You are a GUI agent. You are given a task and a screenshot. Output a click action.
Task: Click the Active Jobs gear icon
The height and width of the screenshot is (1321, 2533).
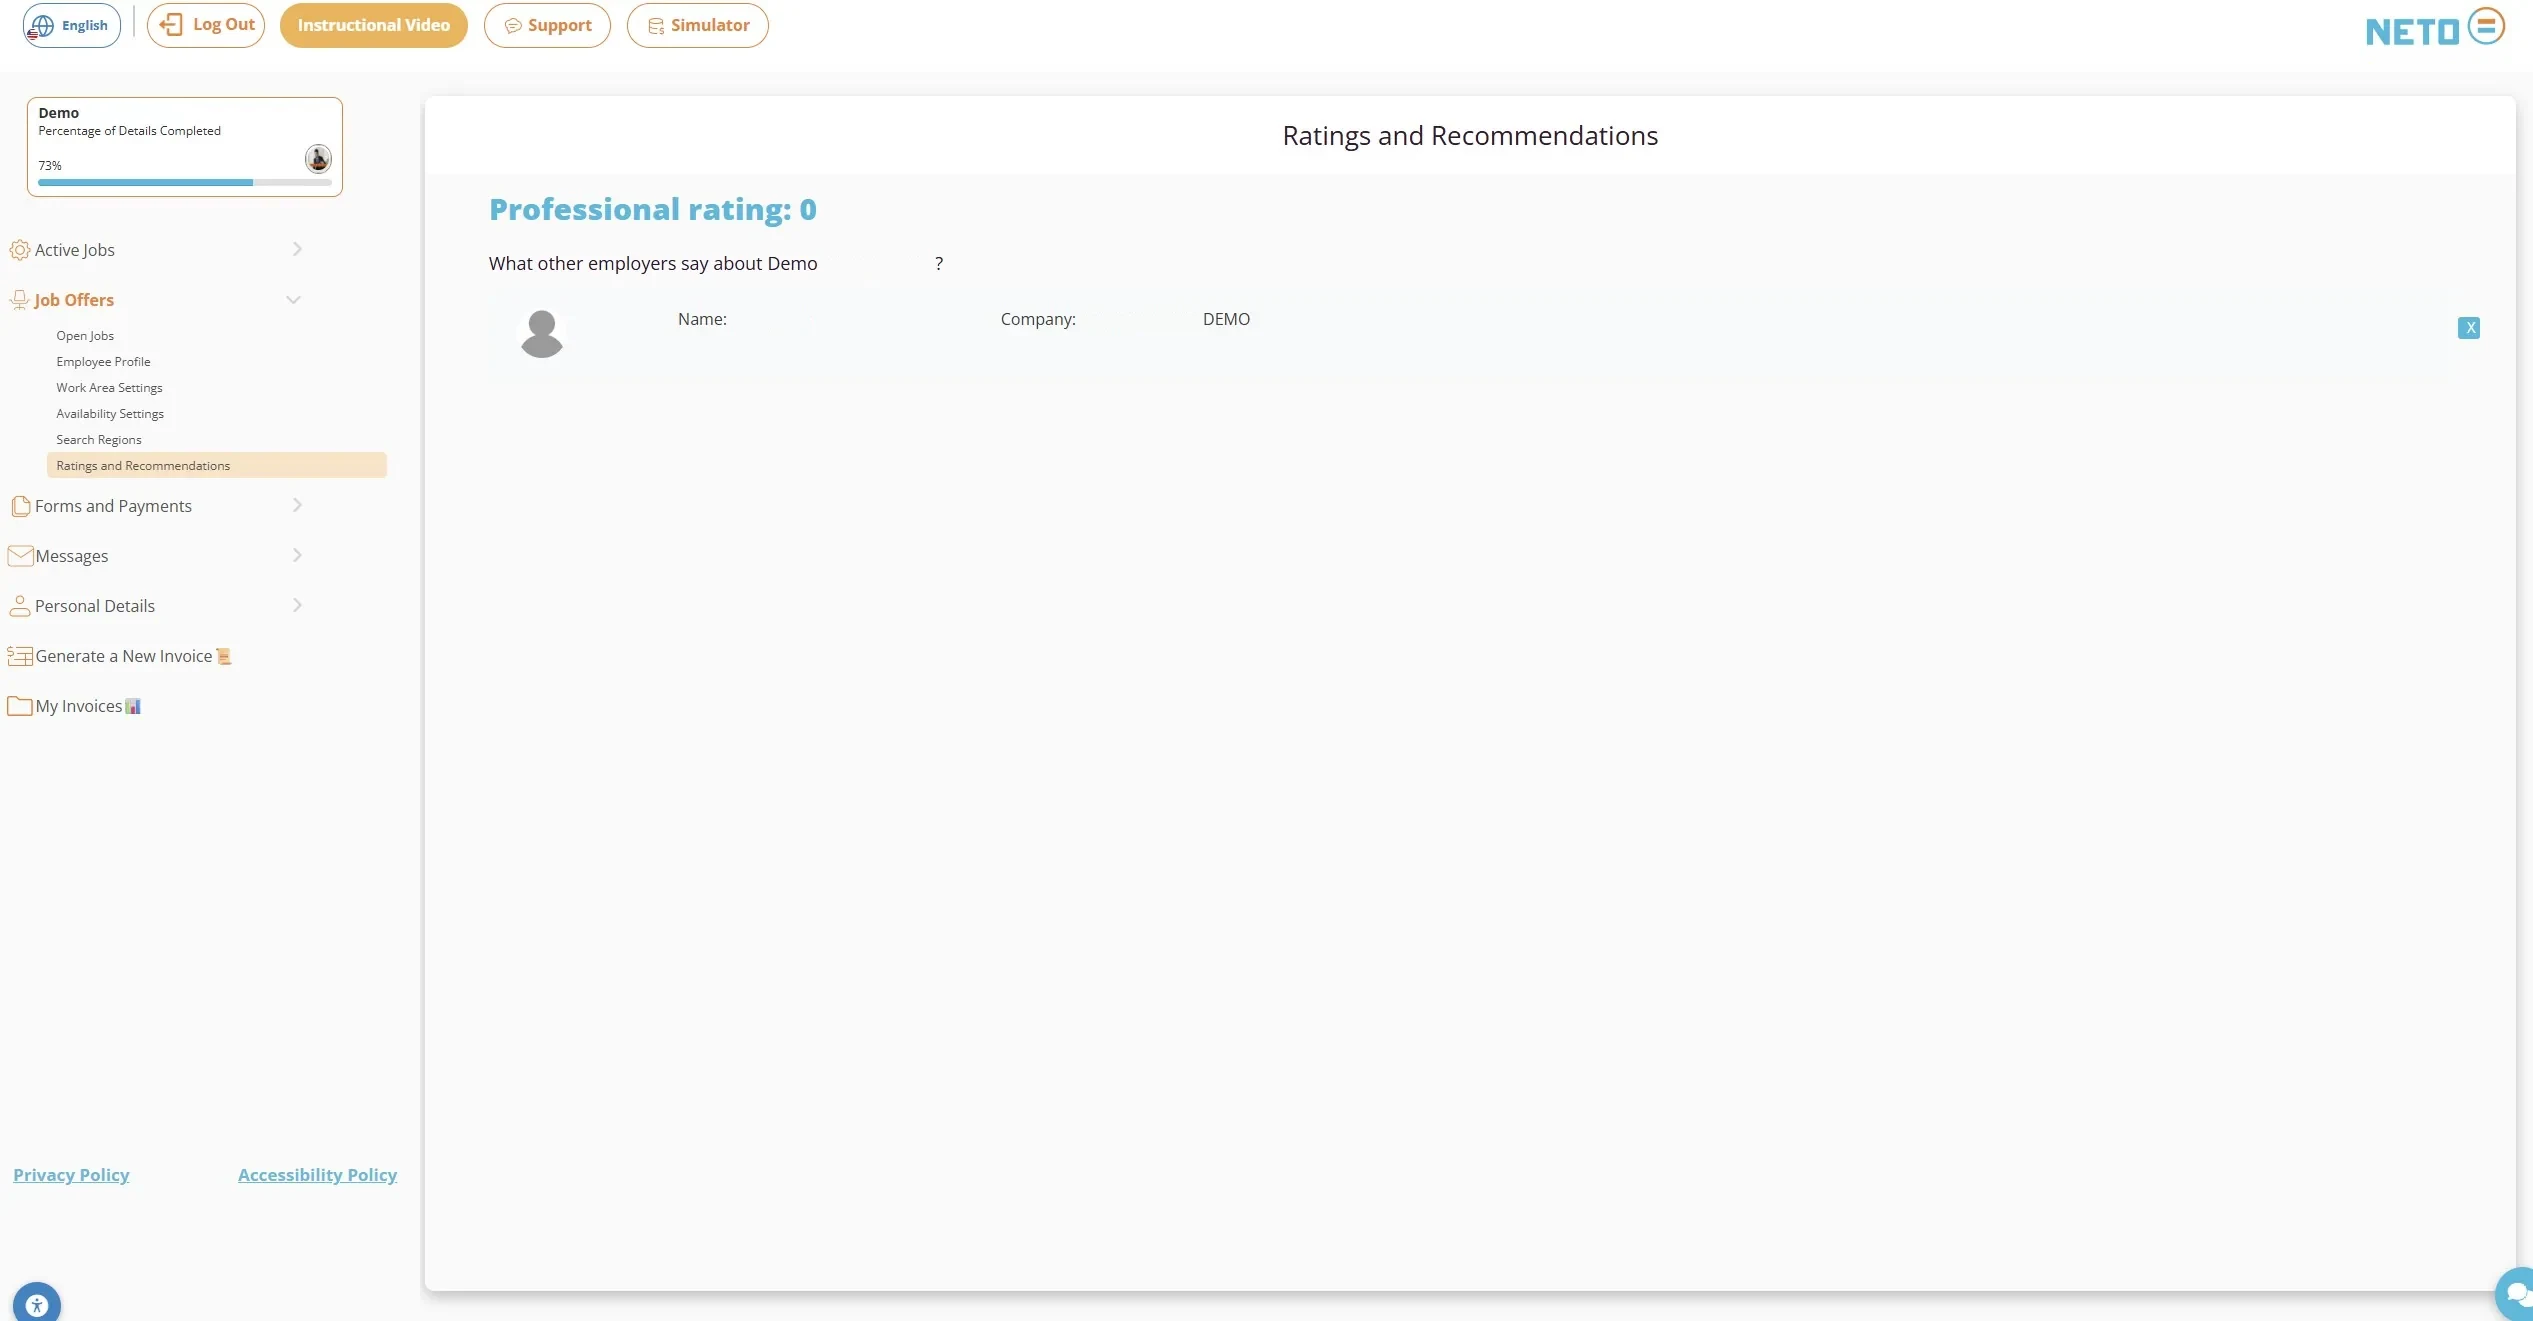pyautogui.click(x=19, y=250)
